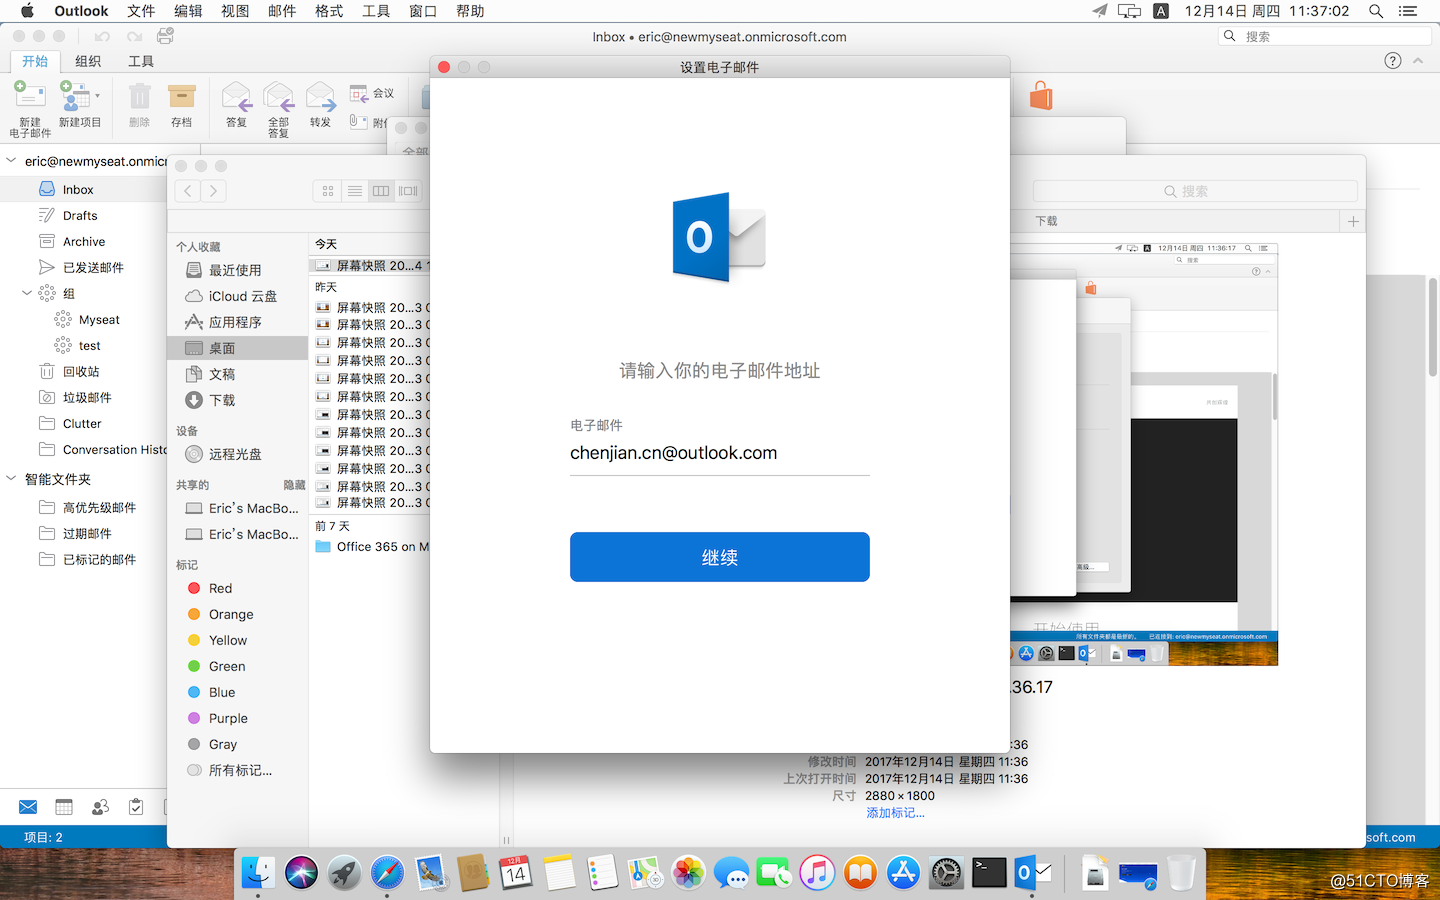The height and width of the screenshot is (900, 1440).
Task: Click the Reply icon in ribbon
Action: click(x=236, y=97)
